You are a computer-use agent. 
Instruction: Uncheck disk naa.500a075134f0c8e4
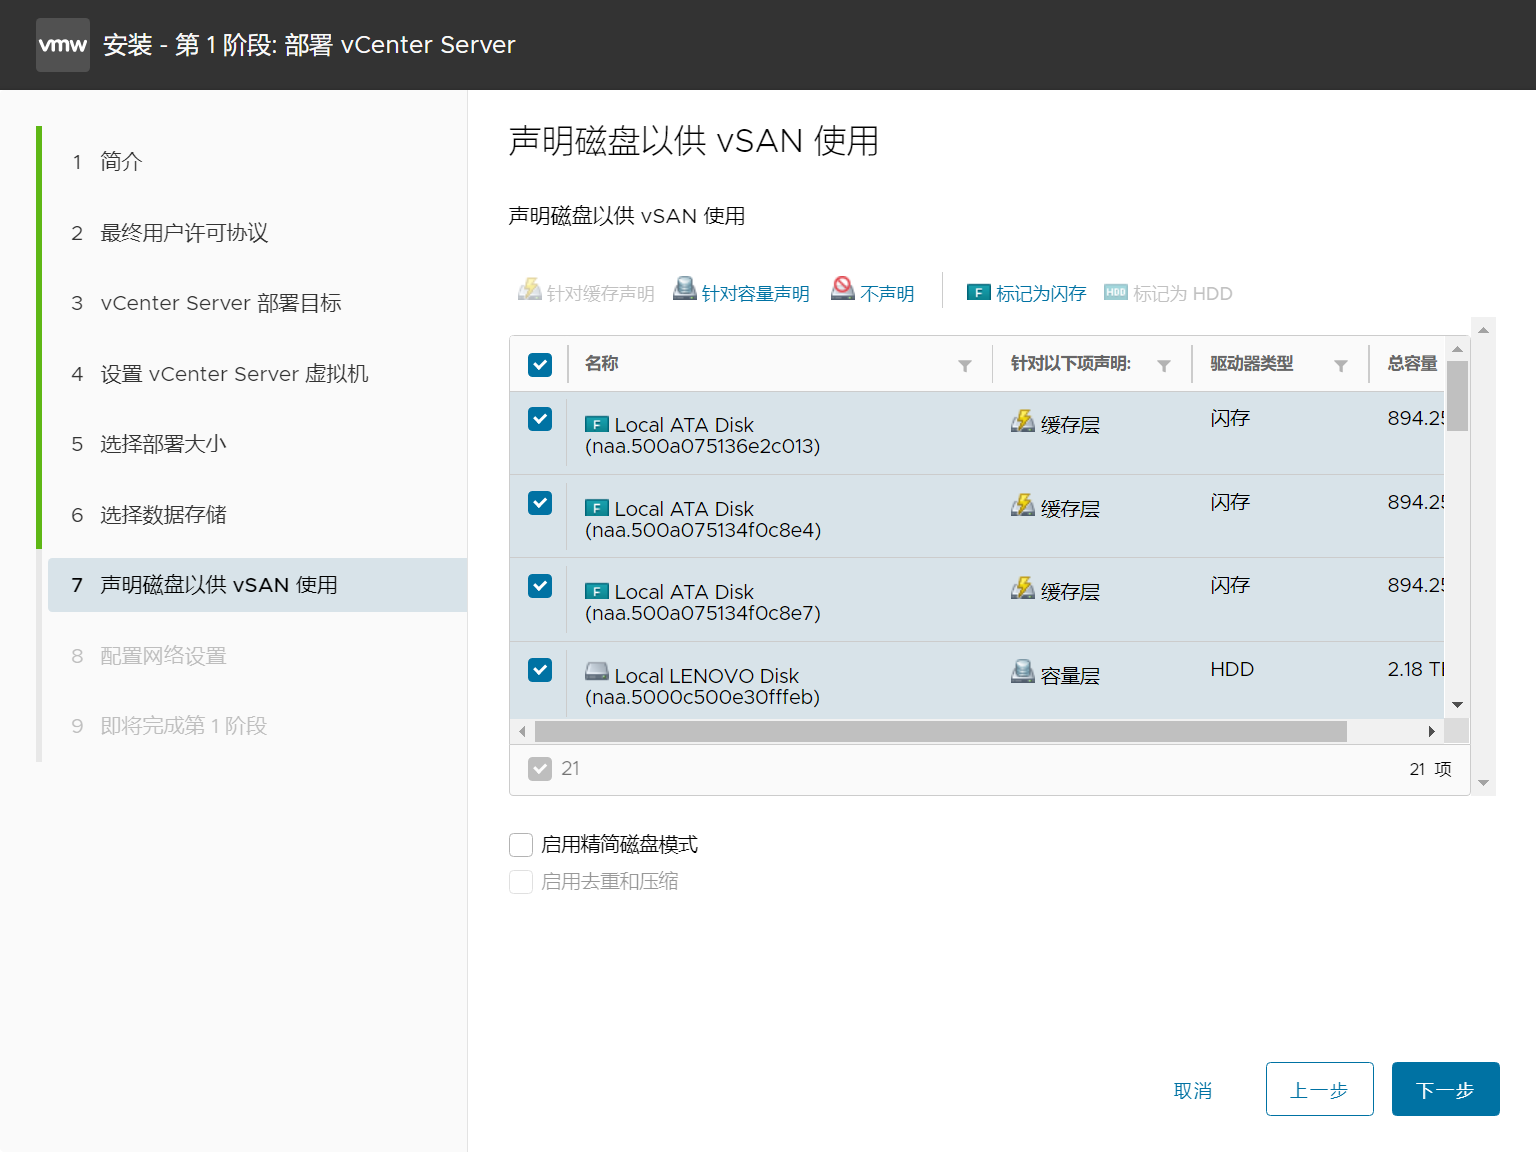[x=540, y=503]
